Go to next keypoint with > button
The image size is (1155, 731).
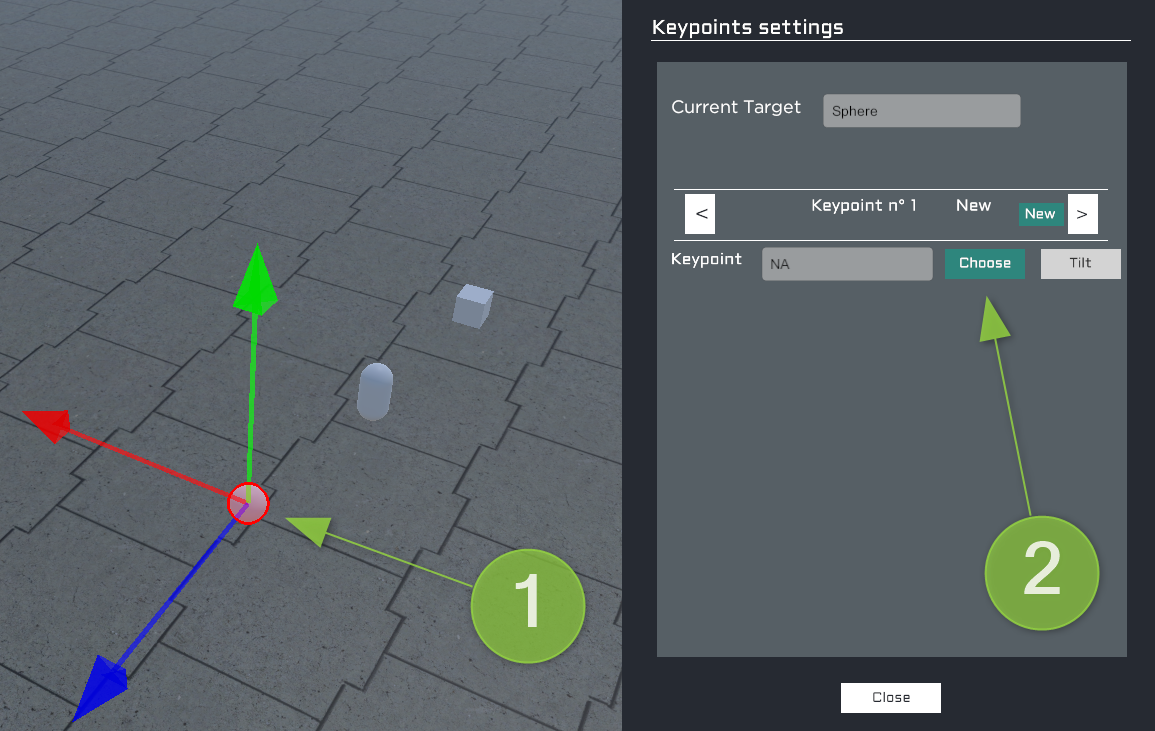pyautogui.click(x=1083, y=214)
